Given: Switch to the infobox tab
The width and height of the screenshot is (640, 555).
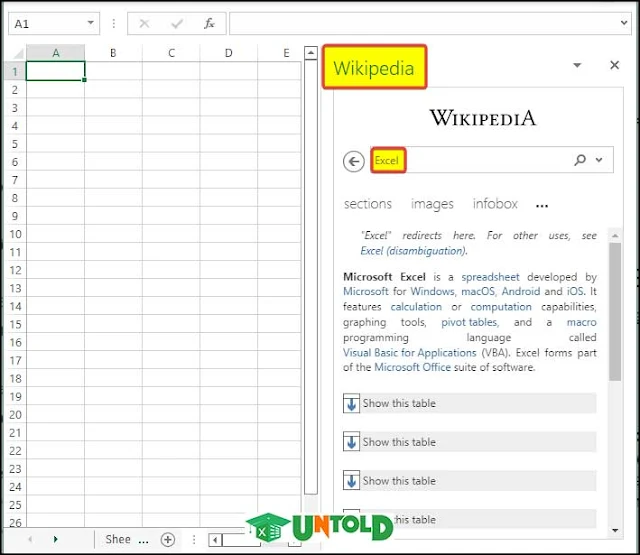Looking at the screenshot, I should click(x=495, y=204).
